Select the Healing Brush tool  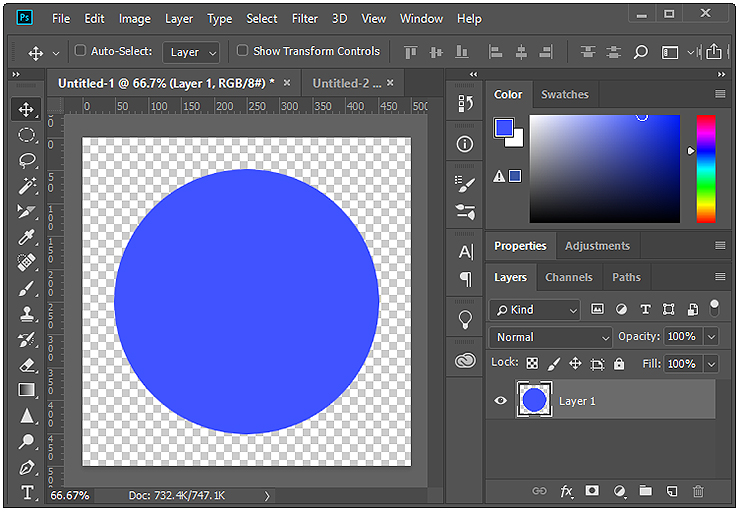click(x=26, y=262)
